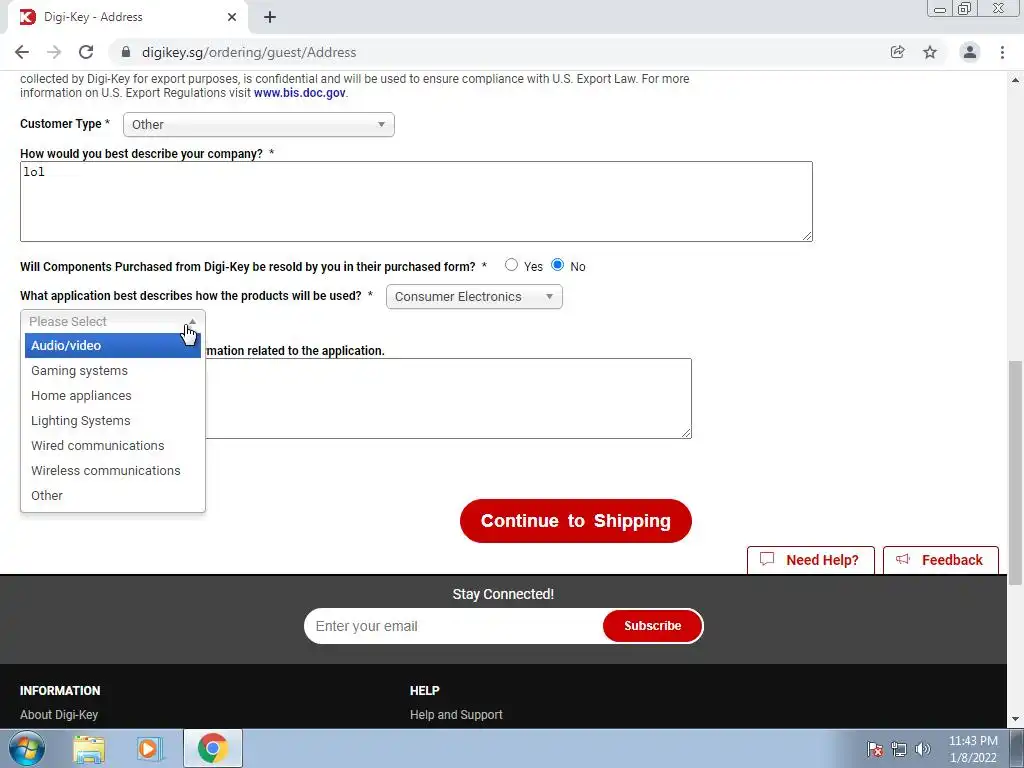This screenshot has width=1024, height=768.
Task: Select No for resold components
Action: (x=558, y=265)
